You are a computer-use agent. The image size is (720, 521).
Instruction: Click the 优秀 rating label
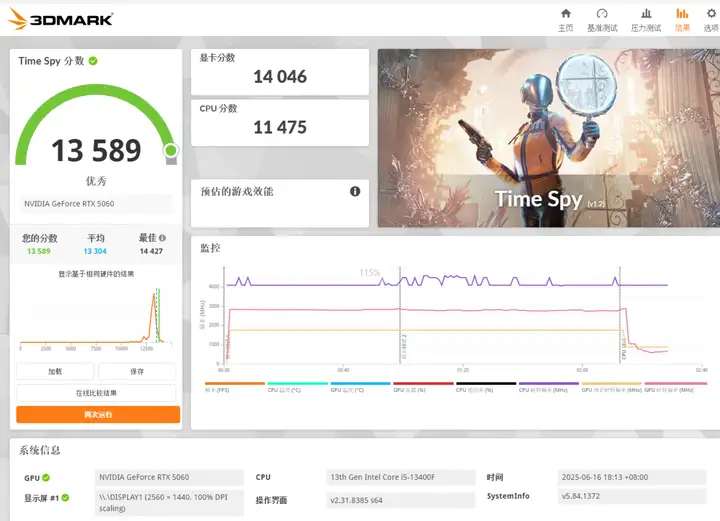point(96,181)
